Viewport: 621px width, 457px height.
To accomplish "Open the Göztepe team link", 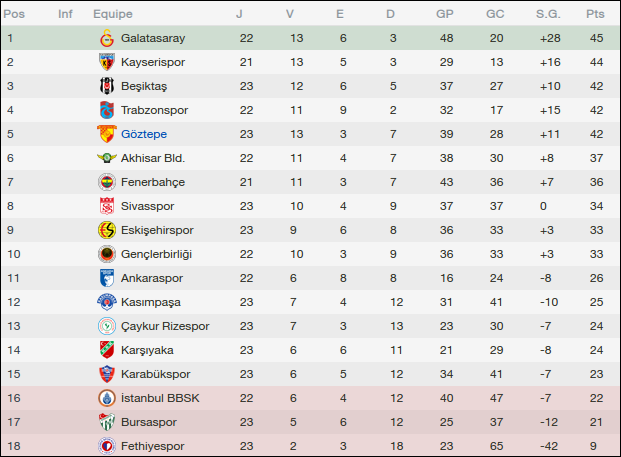I will tap(143, 134).
